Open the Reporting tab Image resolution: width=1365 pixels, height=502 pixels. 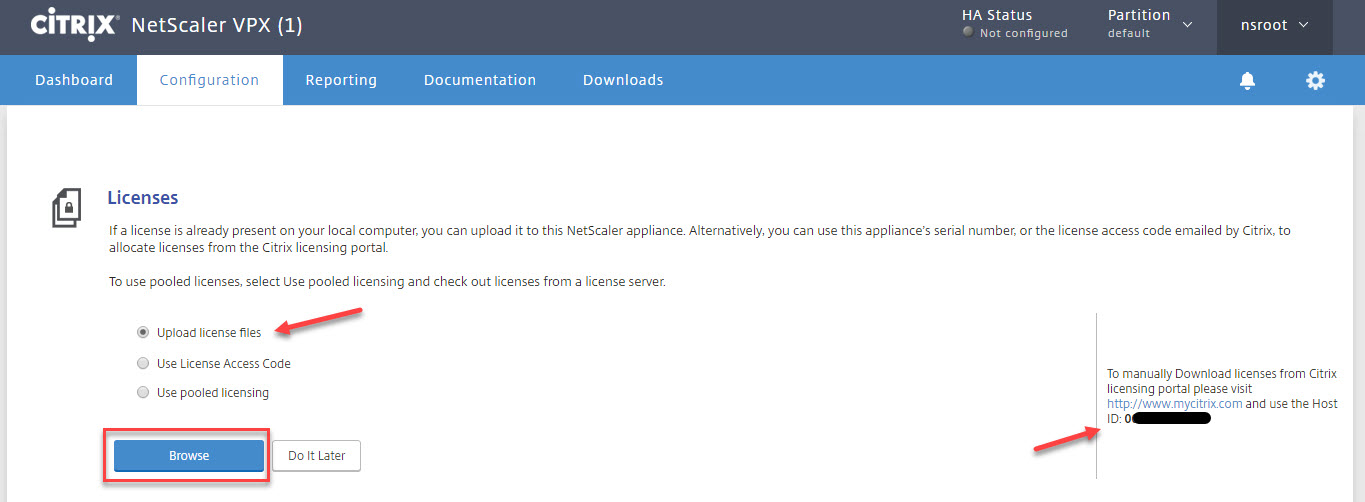[x=341, y=80]
